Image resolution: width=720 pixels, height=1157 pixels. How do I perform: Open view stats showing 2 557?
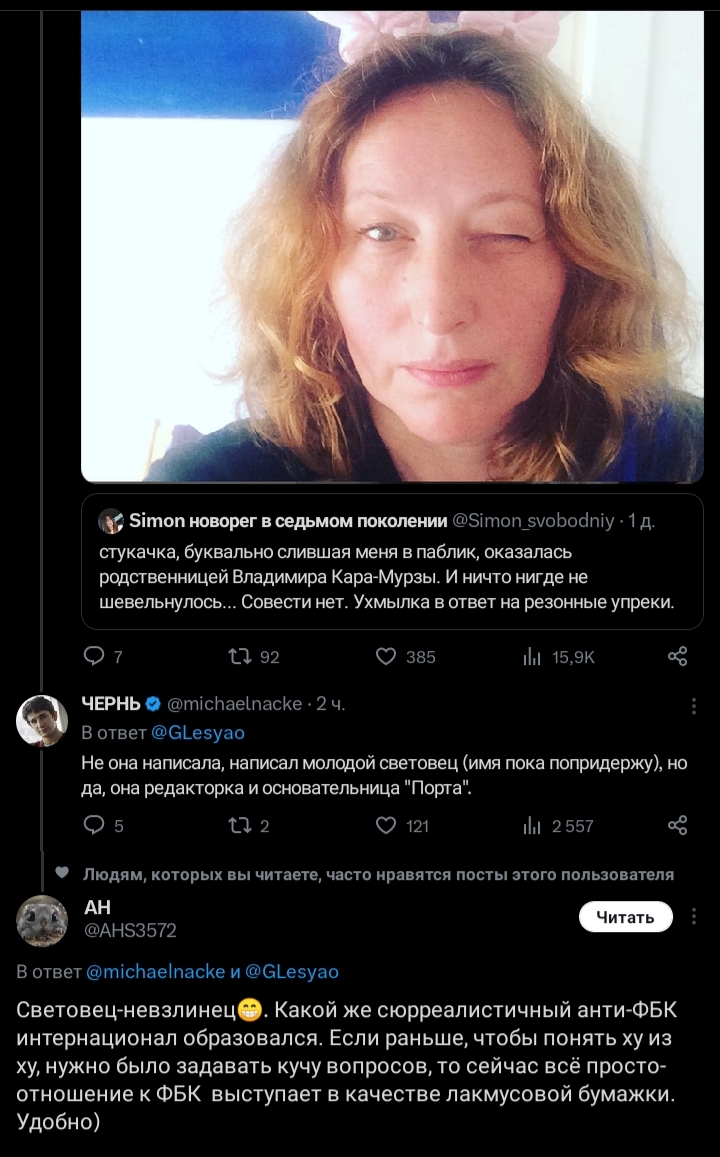click(x=531, y=825)
